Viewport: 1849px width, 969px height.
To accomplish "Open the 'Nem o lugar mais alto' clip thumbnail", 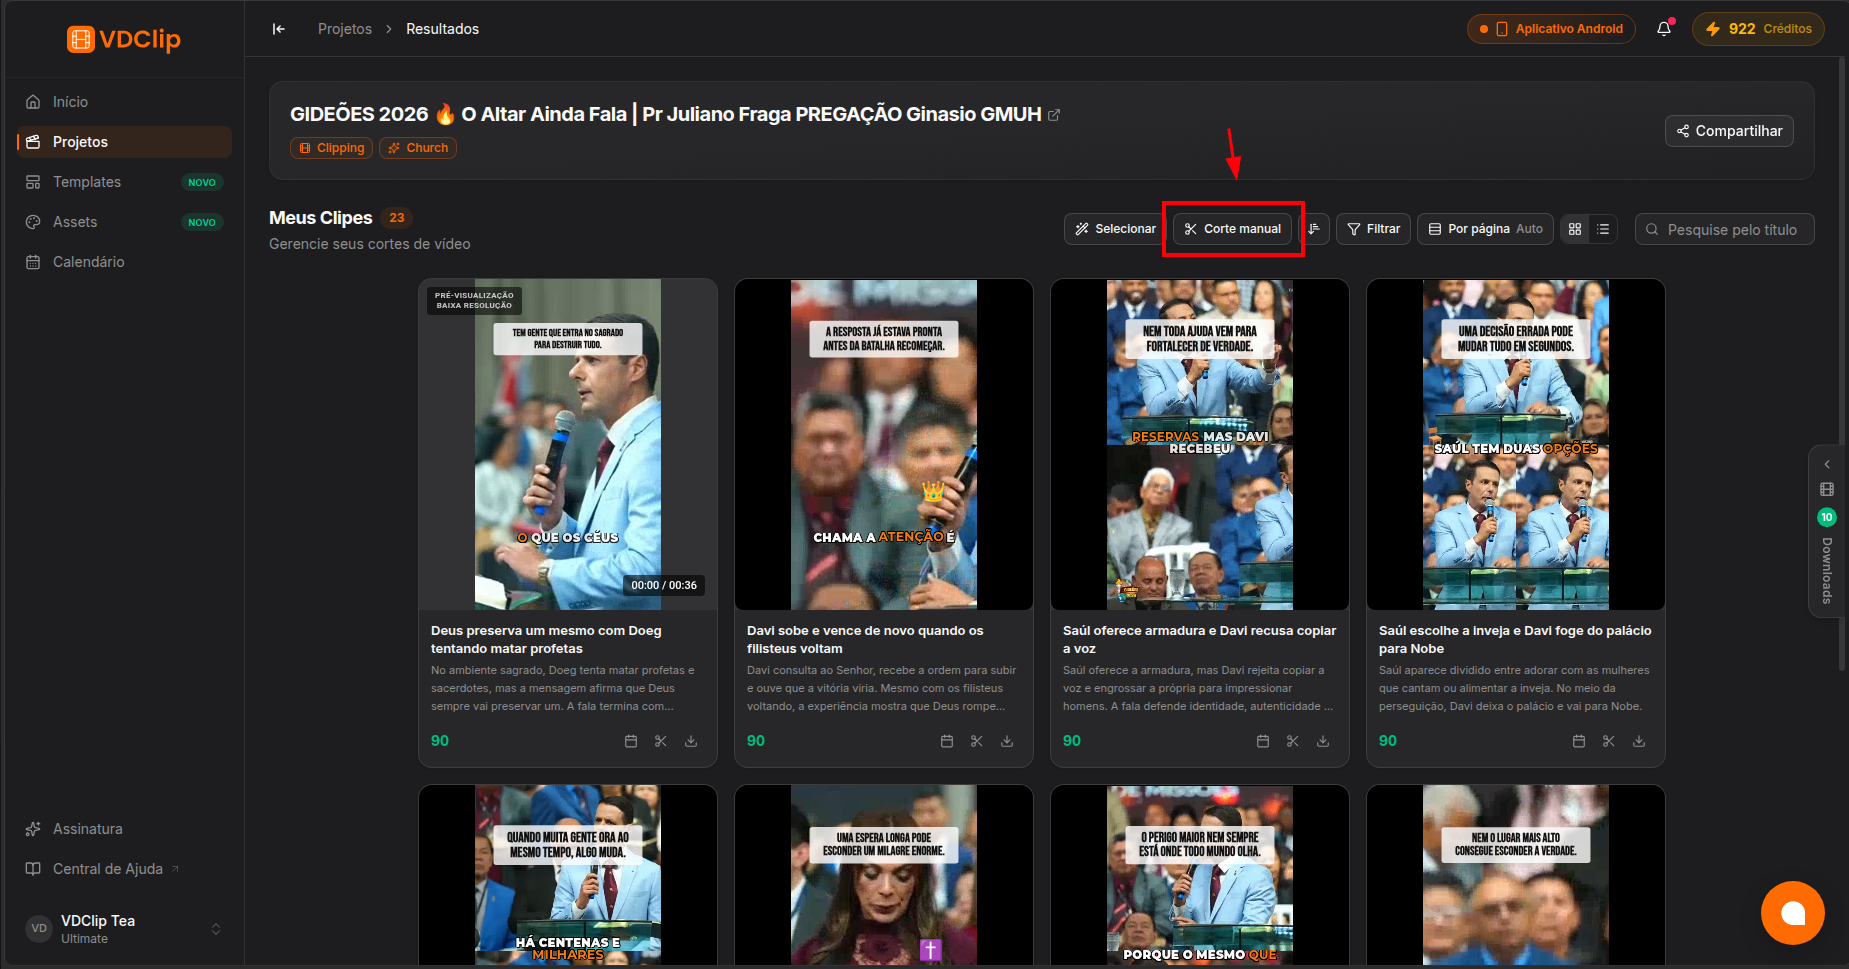I will click(x=1516, y=875).
